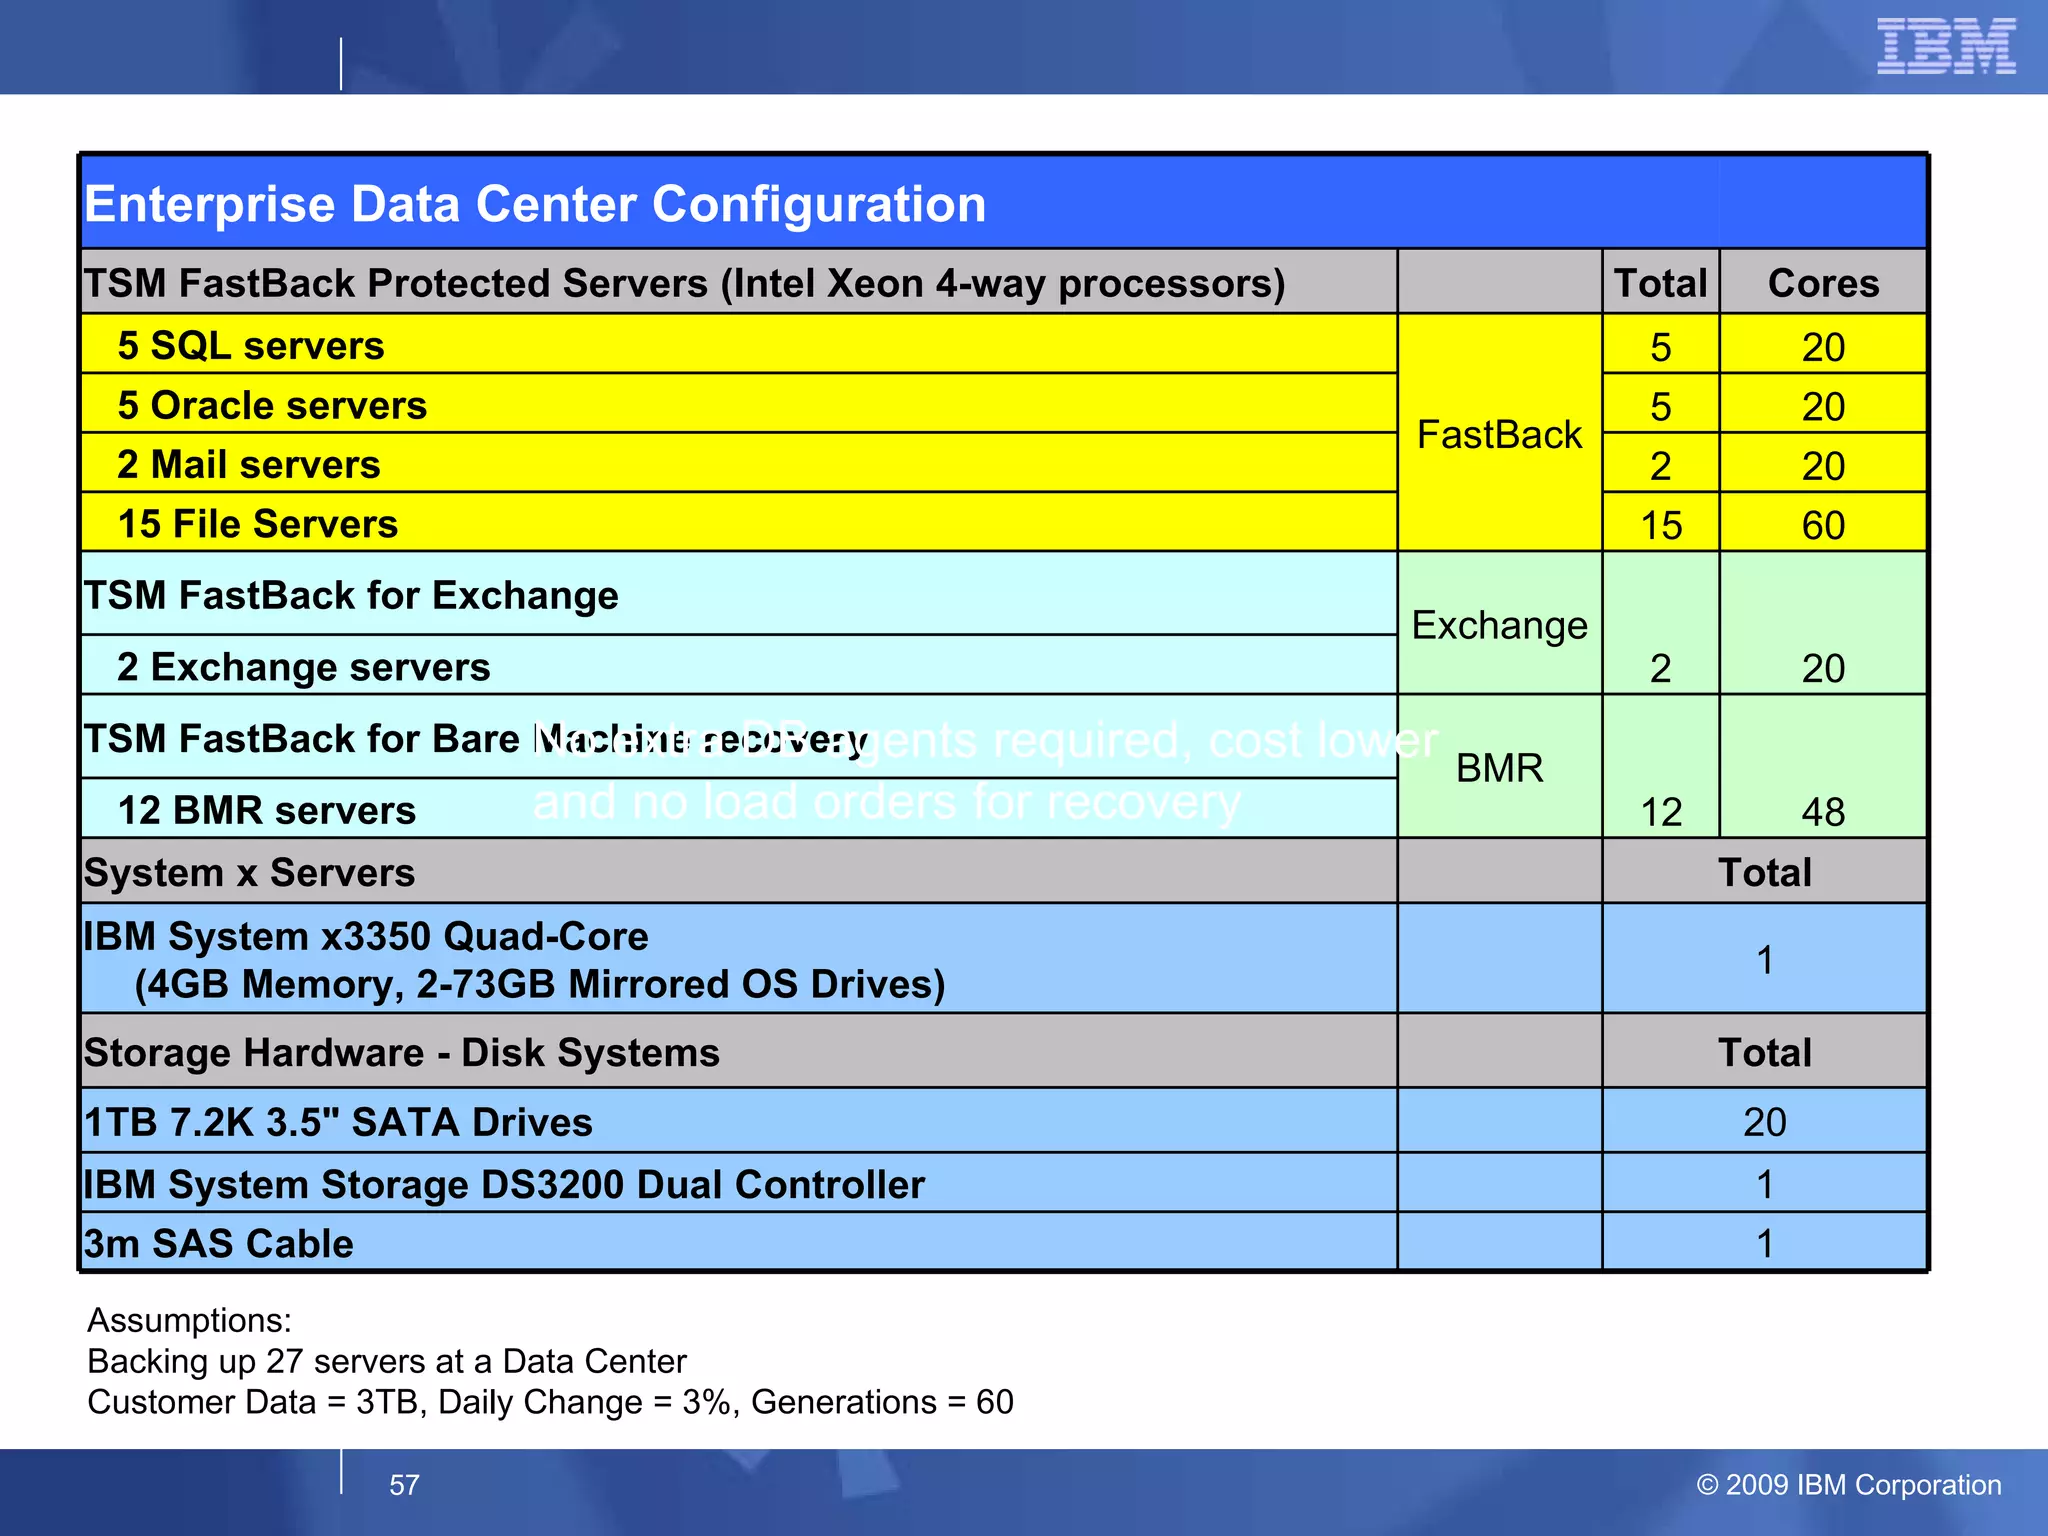Click the total value 1 for SAS Cable
This screenshot has width=2048, height=1536.
coord(1765,1244)
